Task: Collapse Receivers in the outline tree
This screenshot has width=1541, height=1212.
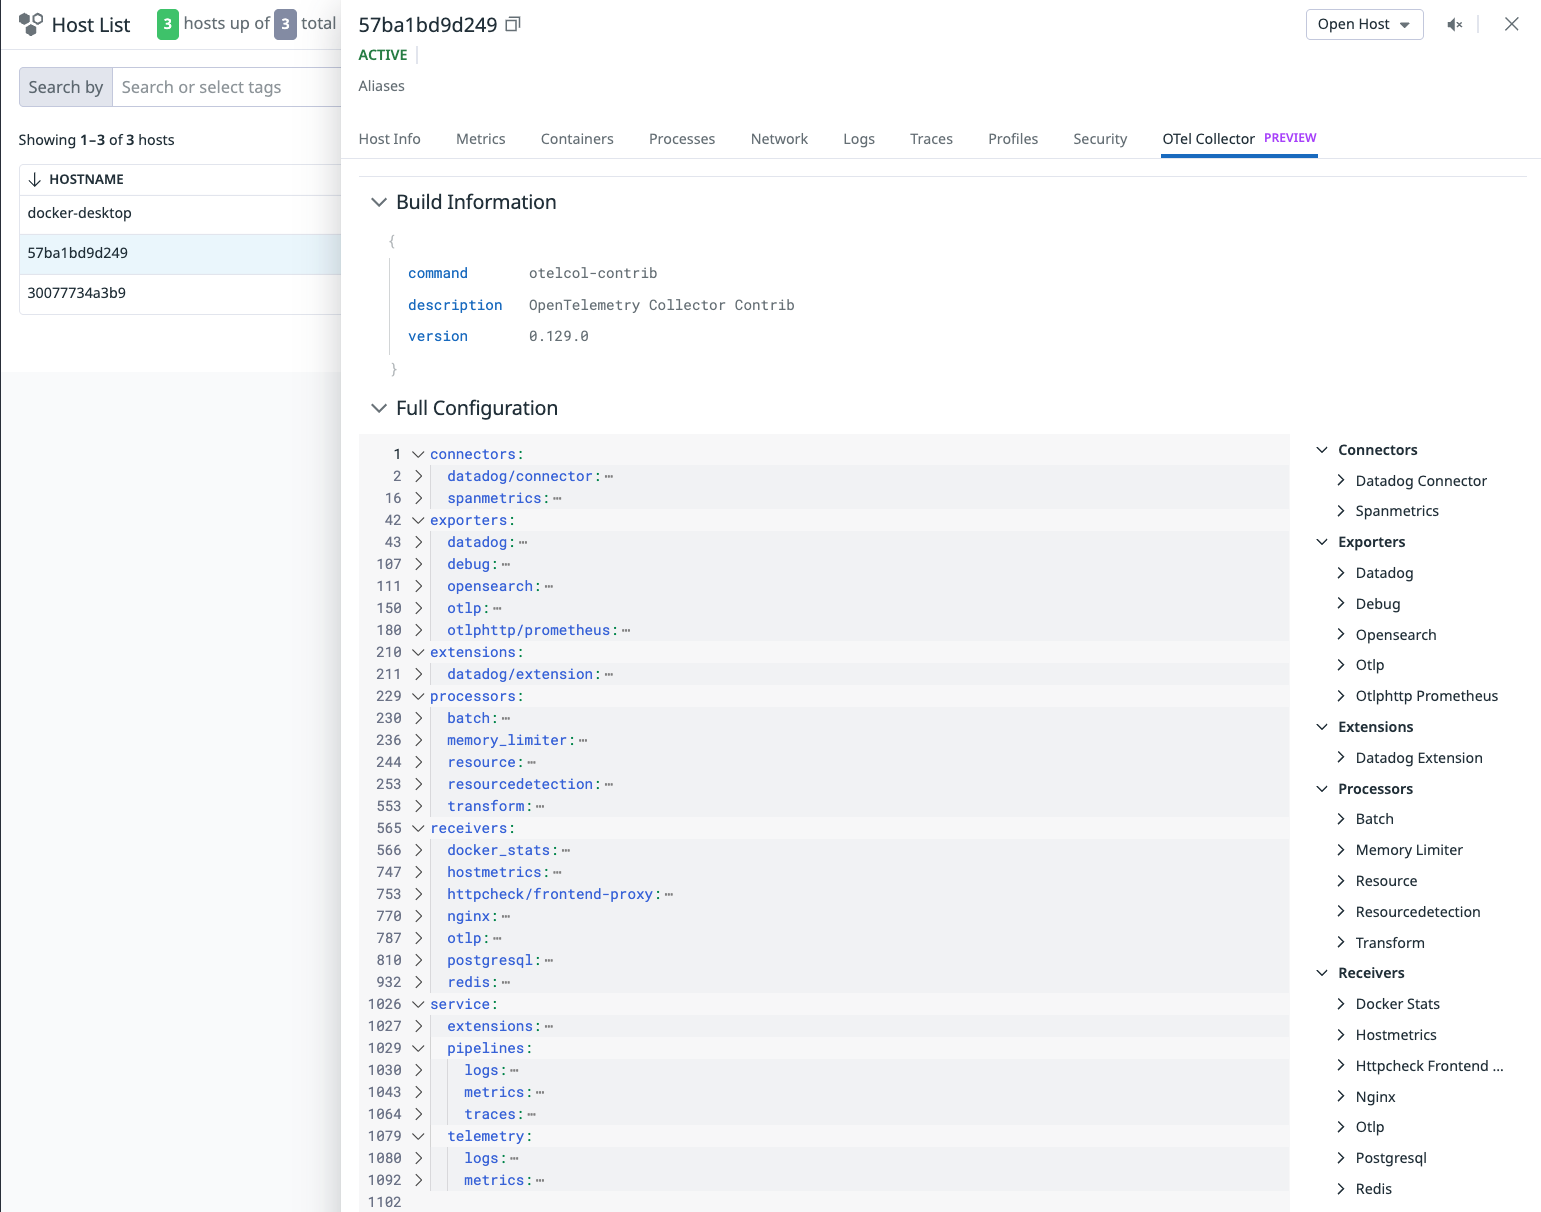Action: [x=1322, y=973]
